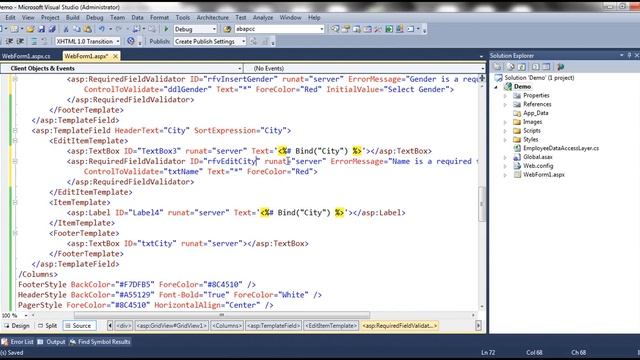Open the Architecture menu
This screenshot has height=360, width=640.
pyautogui.click(x=213, y=18)
